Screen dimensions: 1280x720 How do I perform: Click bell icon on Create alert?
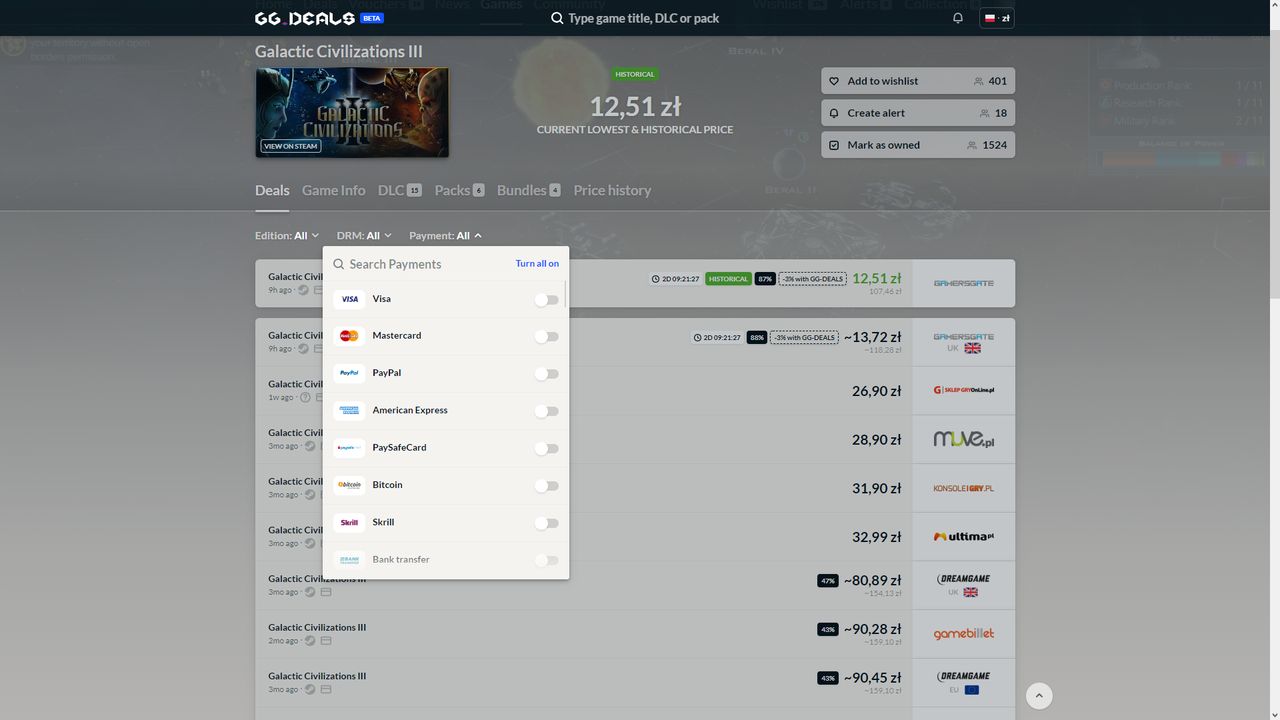click(835, 113)
